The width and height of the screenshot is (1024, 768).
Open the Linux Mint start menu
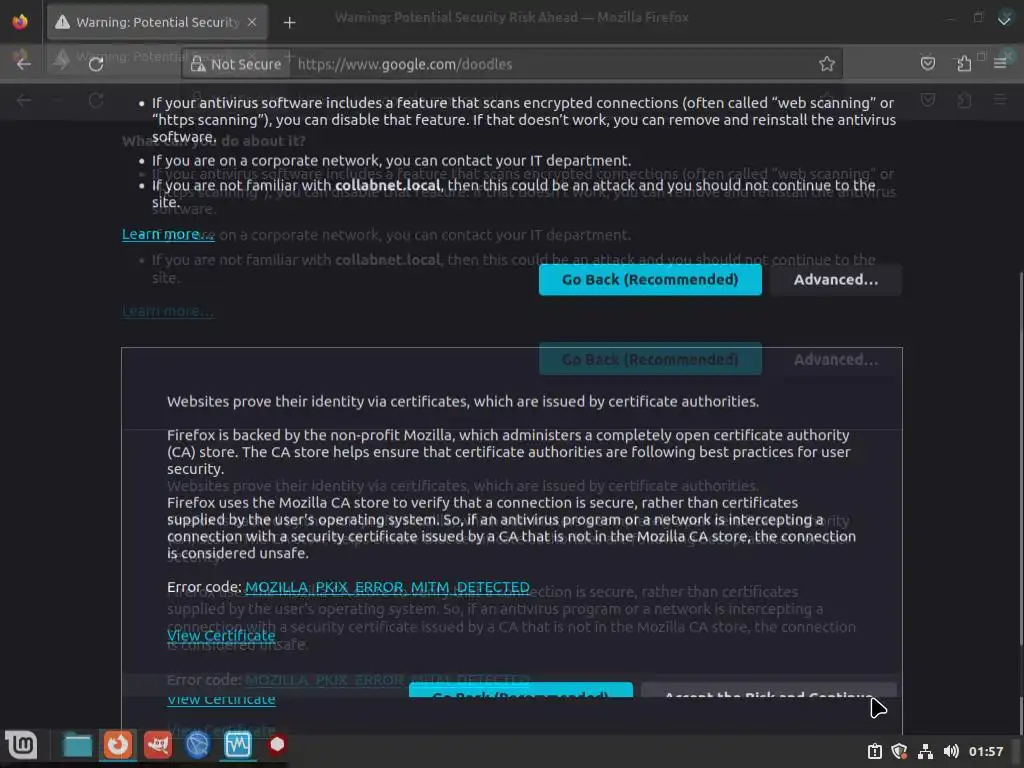click(x=22, y=744)
